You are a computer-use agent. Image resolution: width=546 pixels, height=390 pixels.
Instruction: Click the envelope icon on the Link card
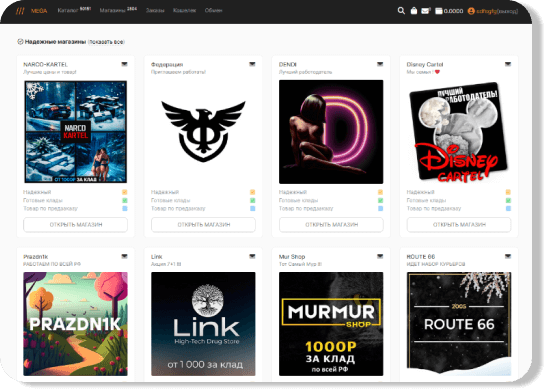pyautogui.click(x=252, y=256)
